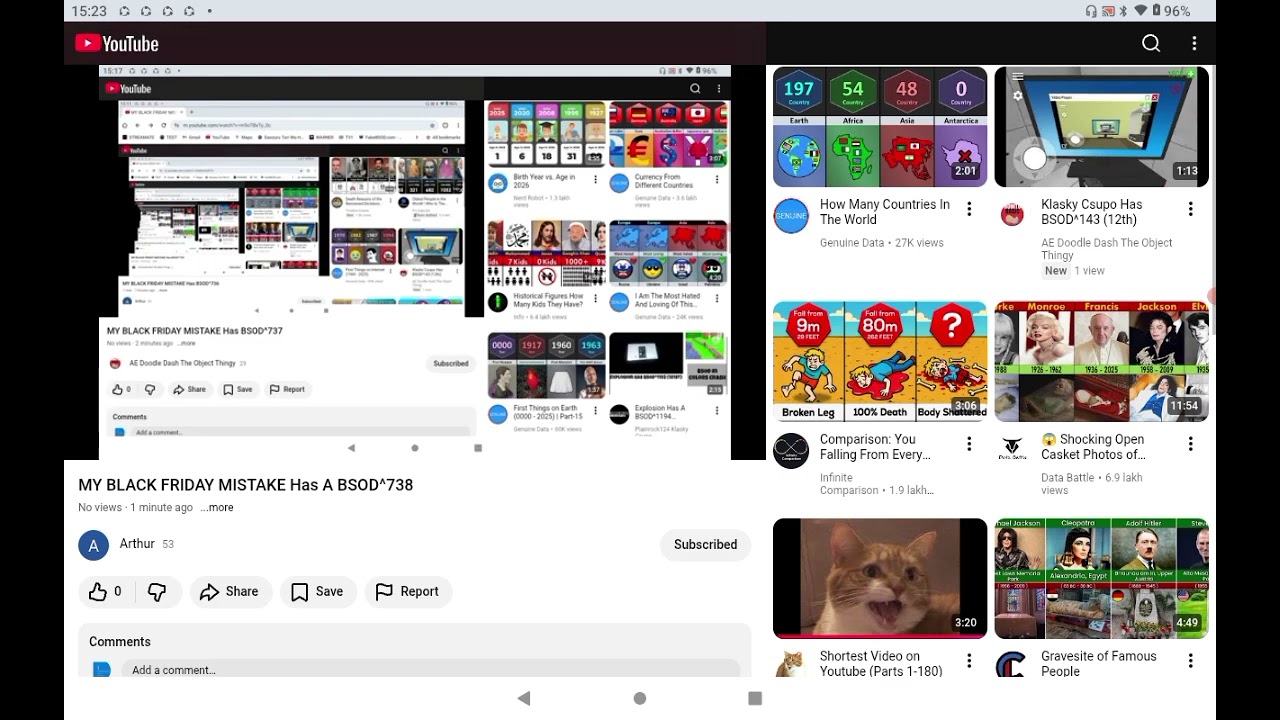The height and width of the screenshot is (720, 1280).
Task: Click the title Comparison: You Falling From Every
Action: [x=875, y=447]
